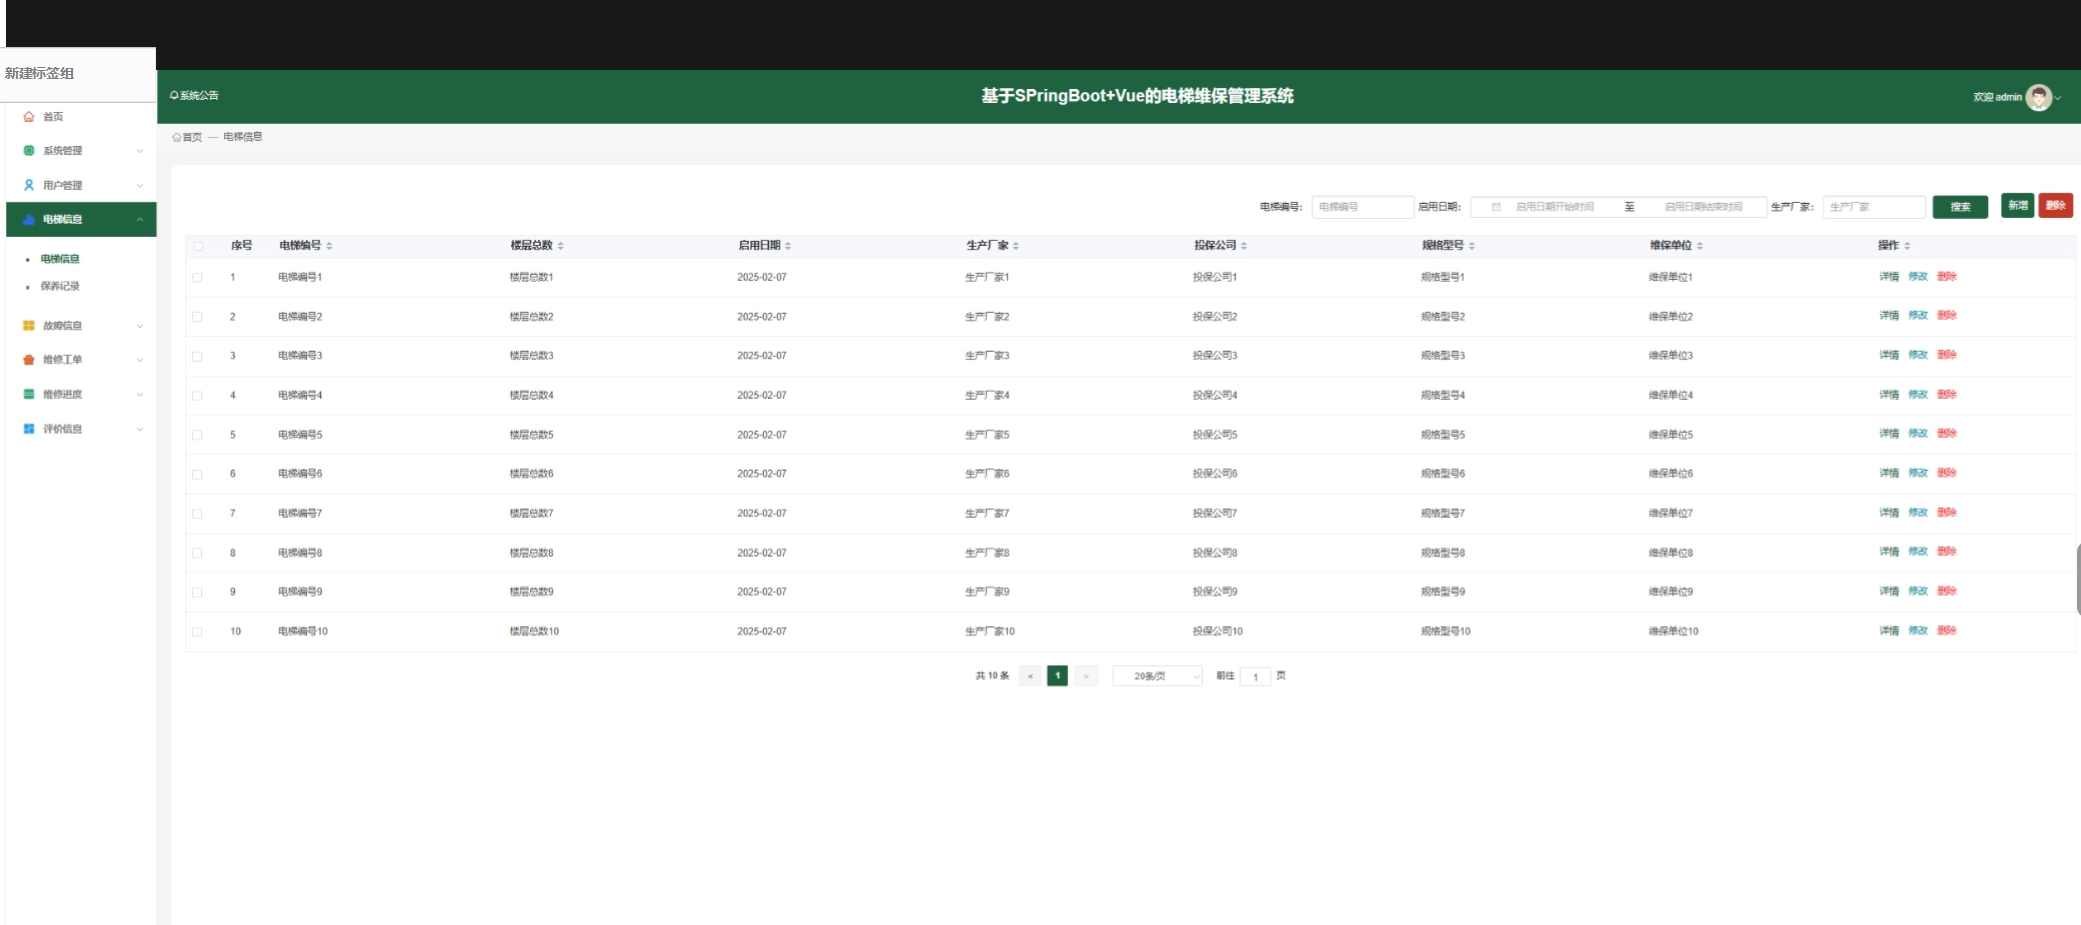Click the green 搜索 button
This screenshot has width=2081, height=925.
(x=1959, y=207)
